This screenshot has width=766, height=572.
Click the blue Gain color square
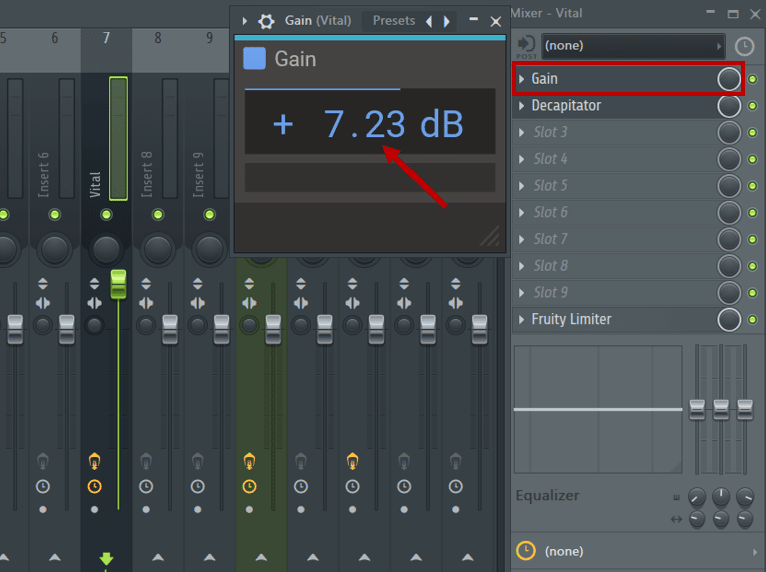[x=255, y=59]
